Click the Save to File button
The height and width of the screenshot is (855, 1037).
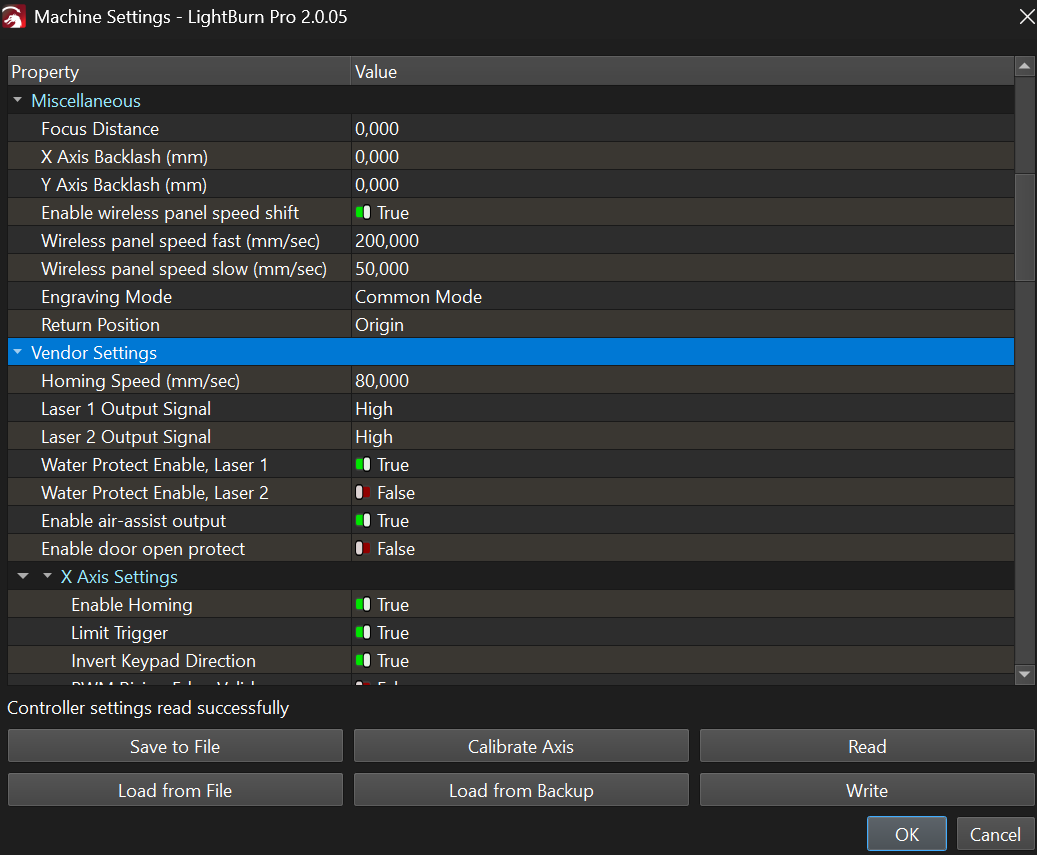point(175,746)
